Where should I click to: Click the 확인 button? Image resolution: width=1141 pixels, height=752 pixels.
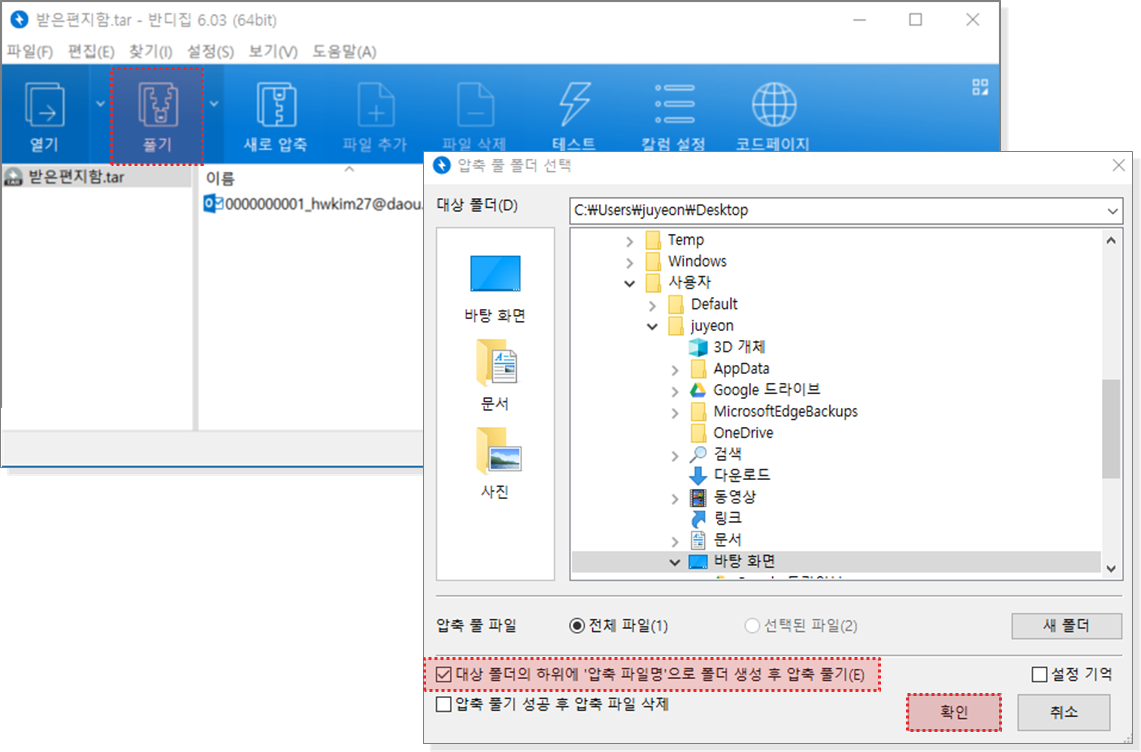[x=954, y=713]
